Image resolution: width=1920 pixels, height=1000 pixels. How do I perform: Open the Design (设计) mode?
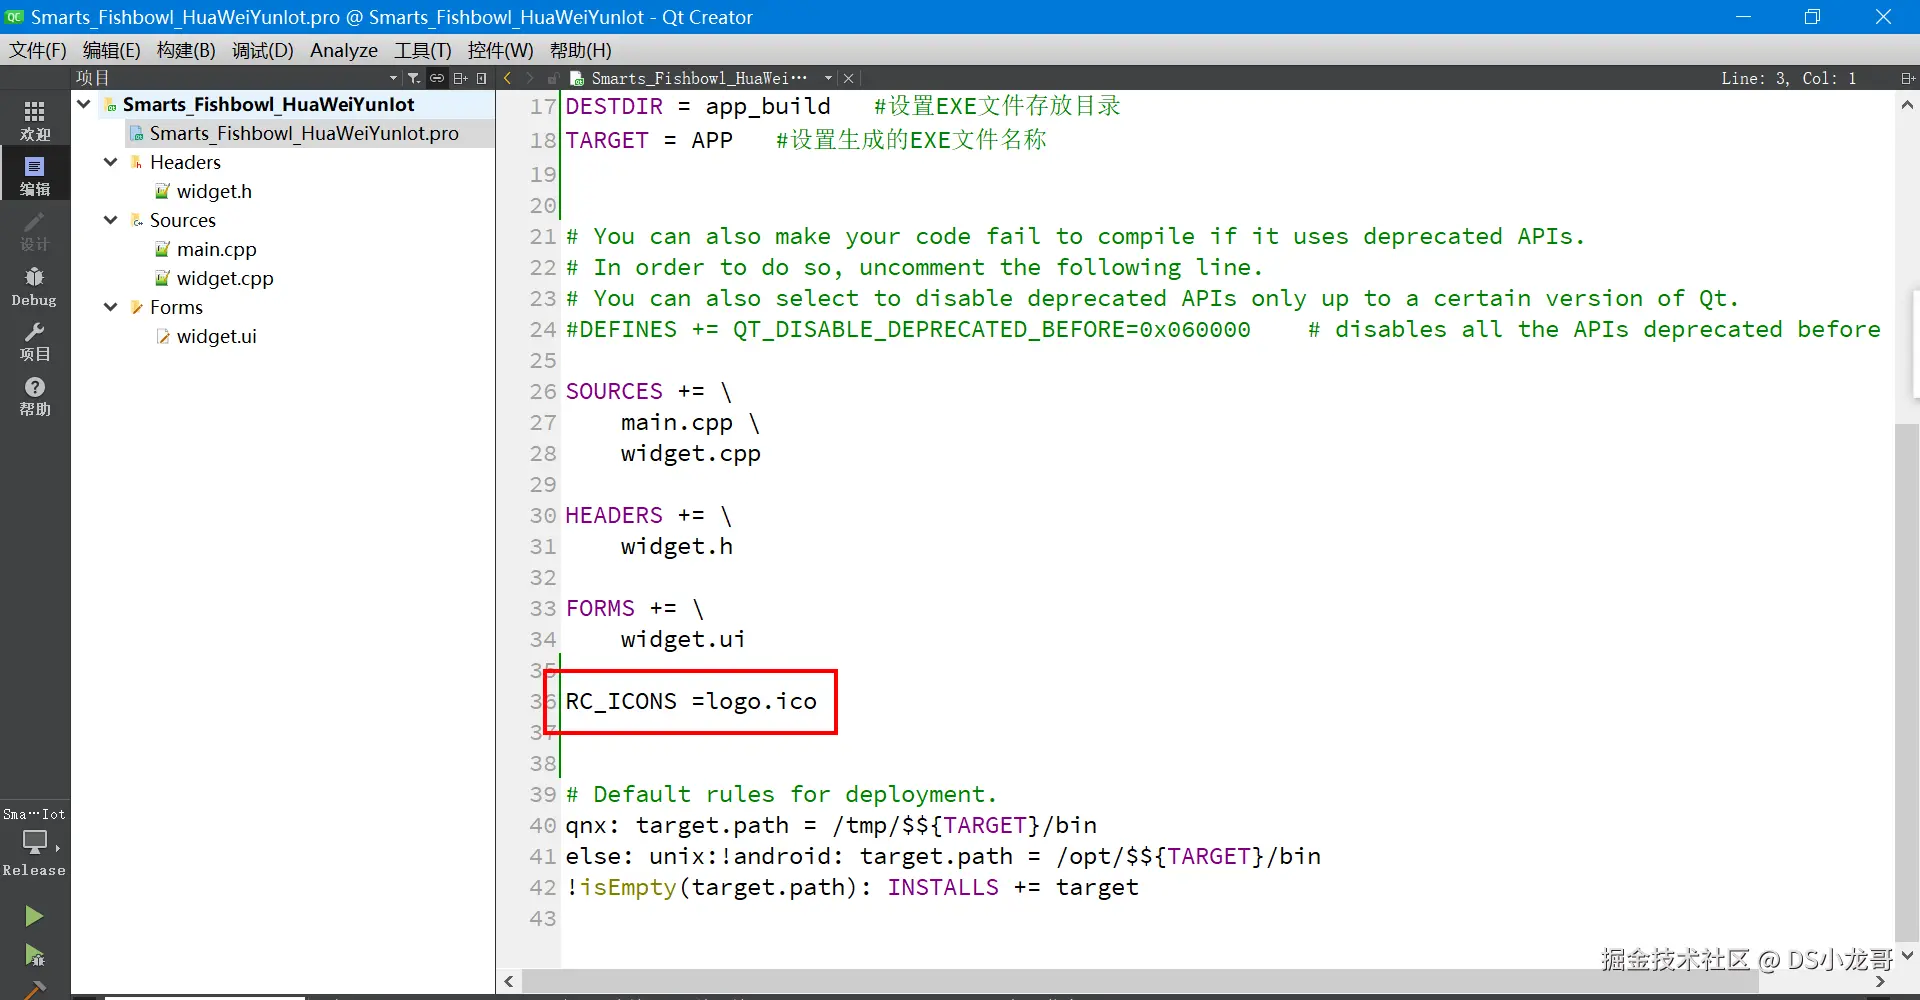tap(35, 230)
